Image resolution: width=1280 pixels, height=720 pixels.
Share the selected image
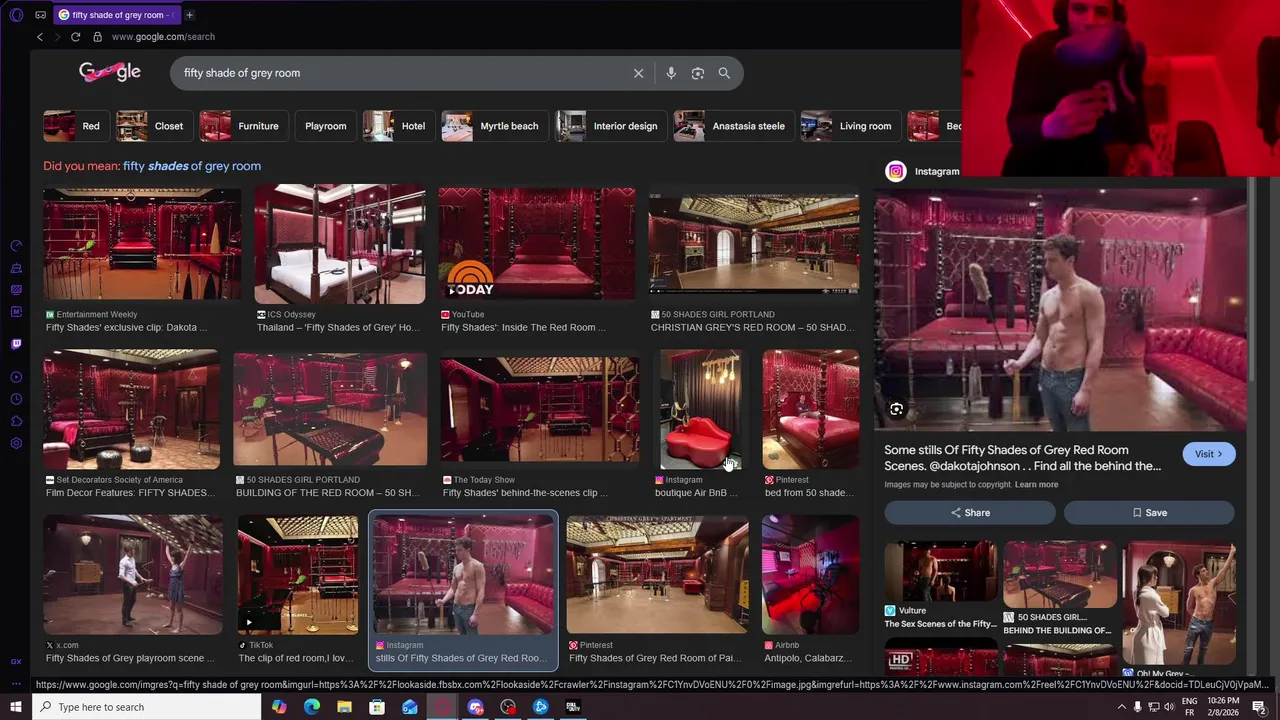click(970, 513)
